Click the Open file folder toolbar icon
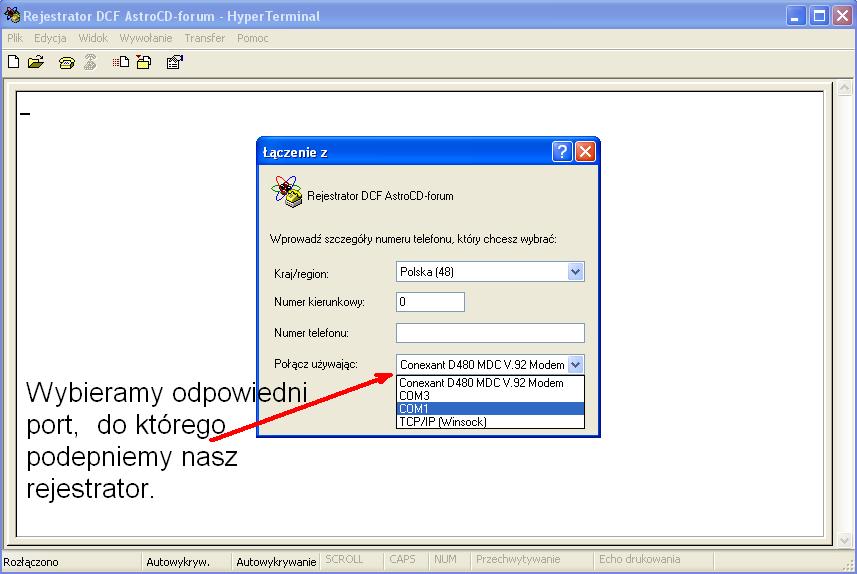The width and height of the screenshot is (857, 574). pos(36,62)
